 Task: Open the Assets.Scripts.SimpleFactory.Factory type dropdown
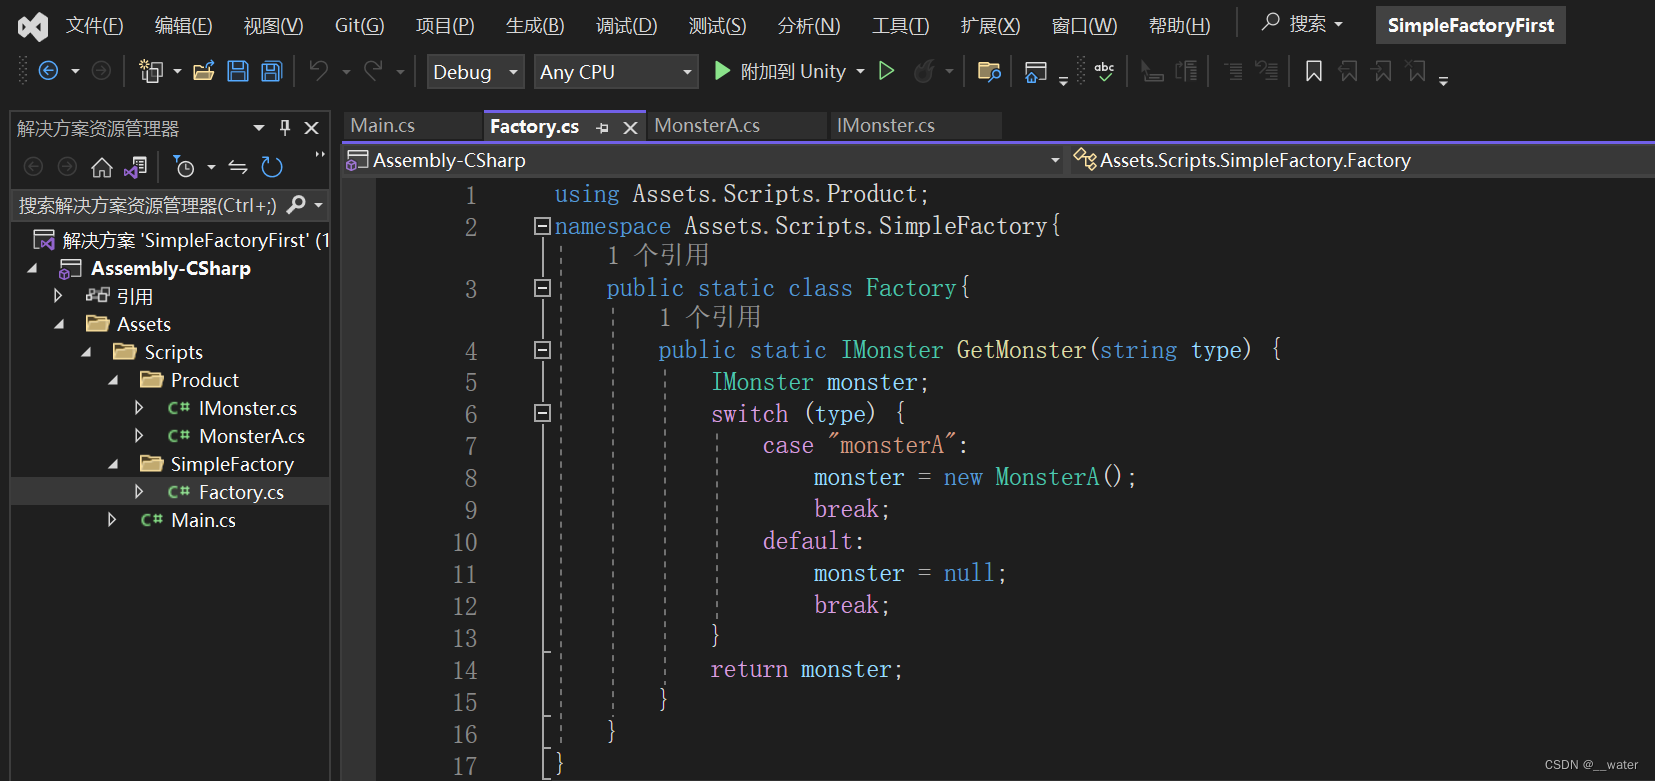point(1362,160)
